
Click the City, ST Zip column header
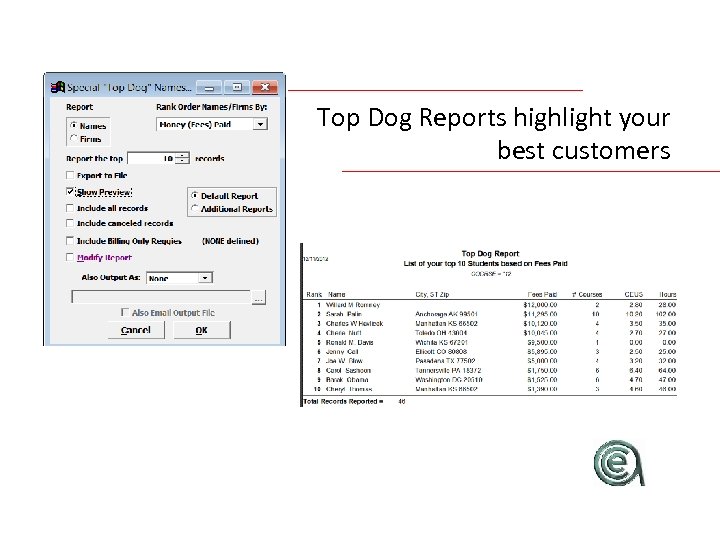coord(432,294)
